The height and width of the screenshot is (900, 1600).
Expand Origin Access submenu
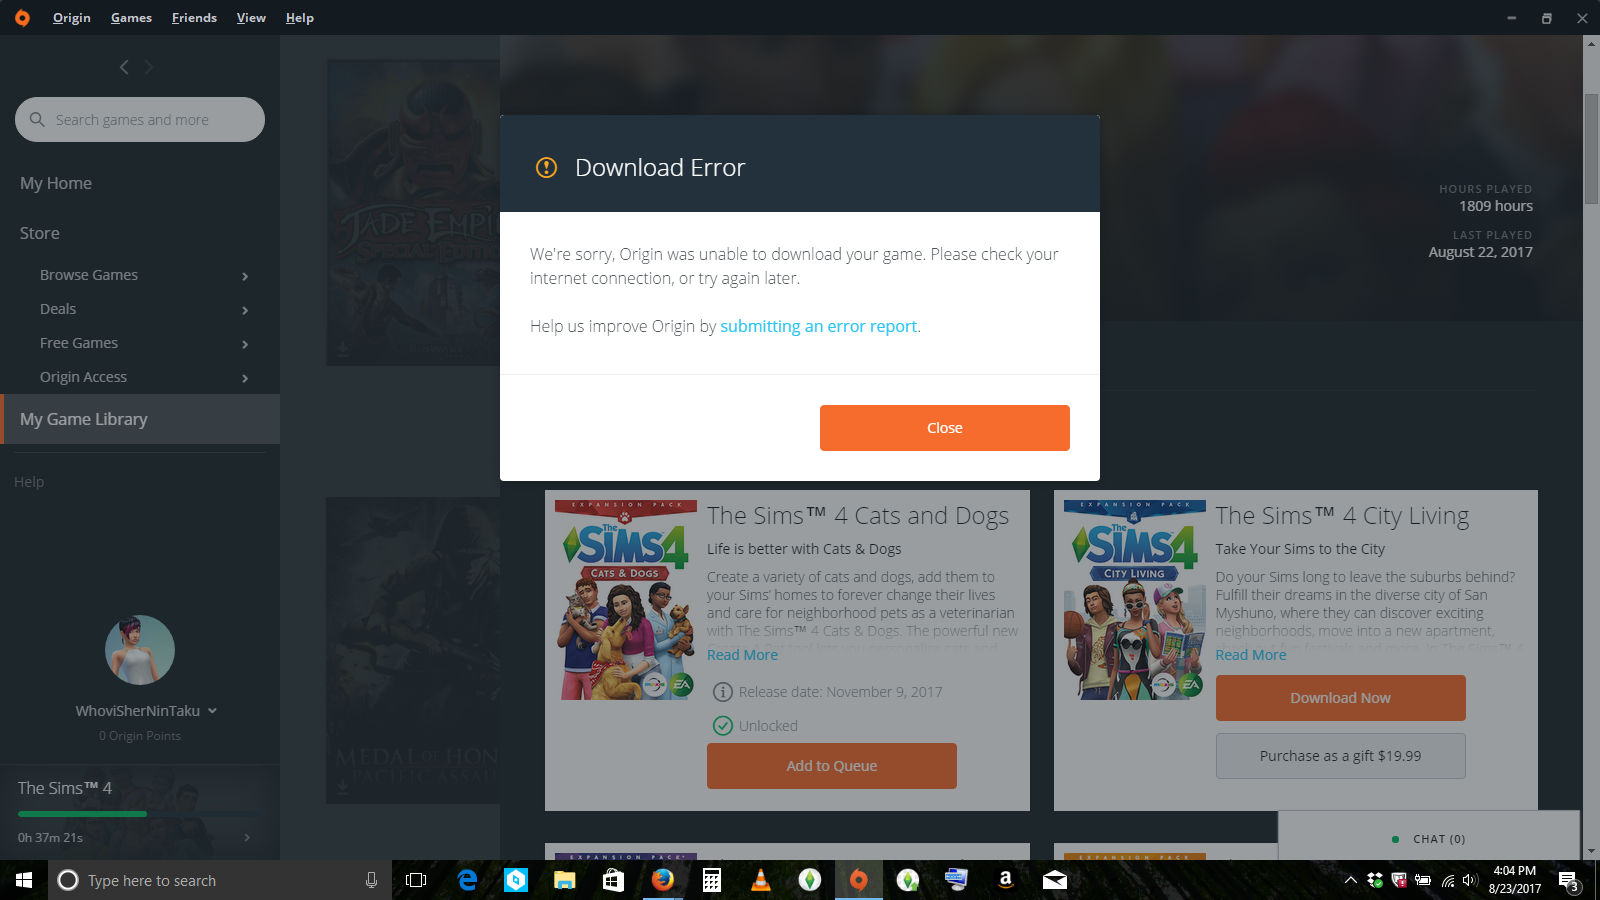(x=245, y=378)
